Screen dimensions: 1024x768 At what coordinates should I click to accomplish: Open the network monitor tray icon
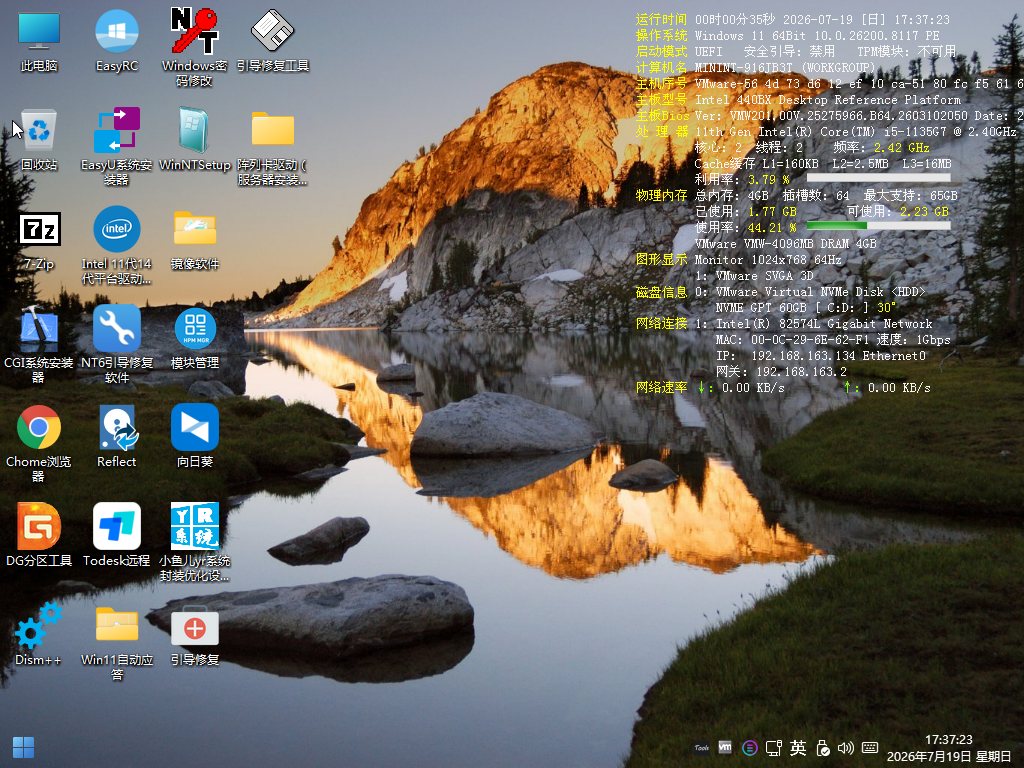pyautogui.click(x=774, y=748)
